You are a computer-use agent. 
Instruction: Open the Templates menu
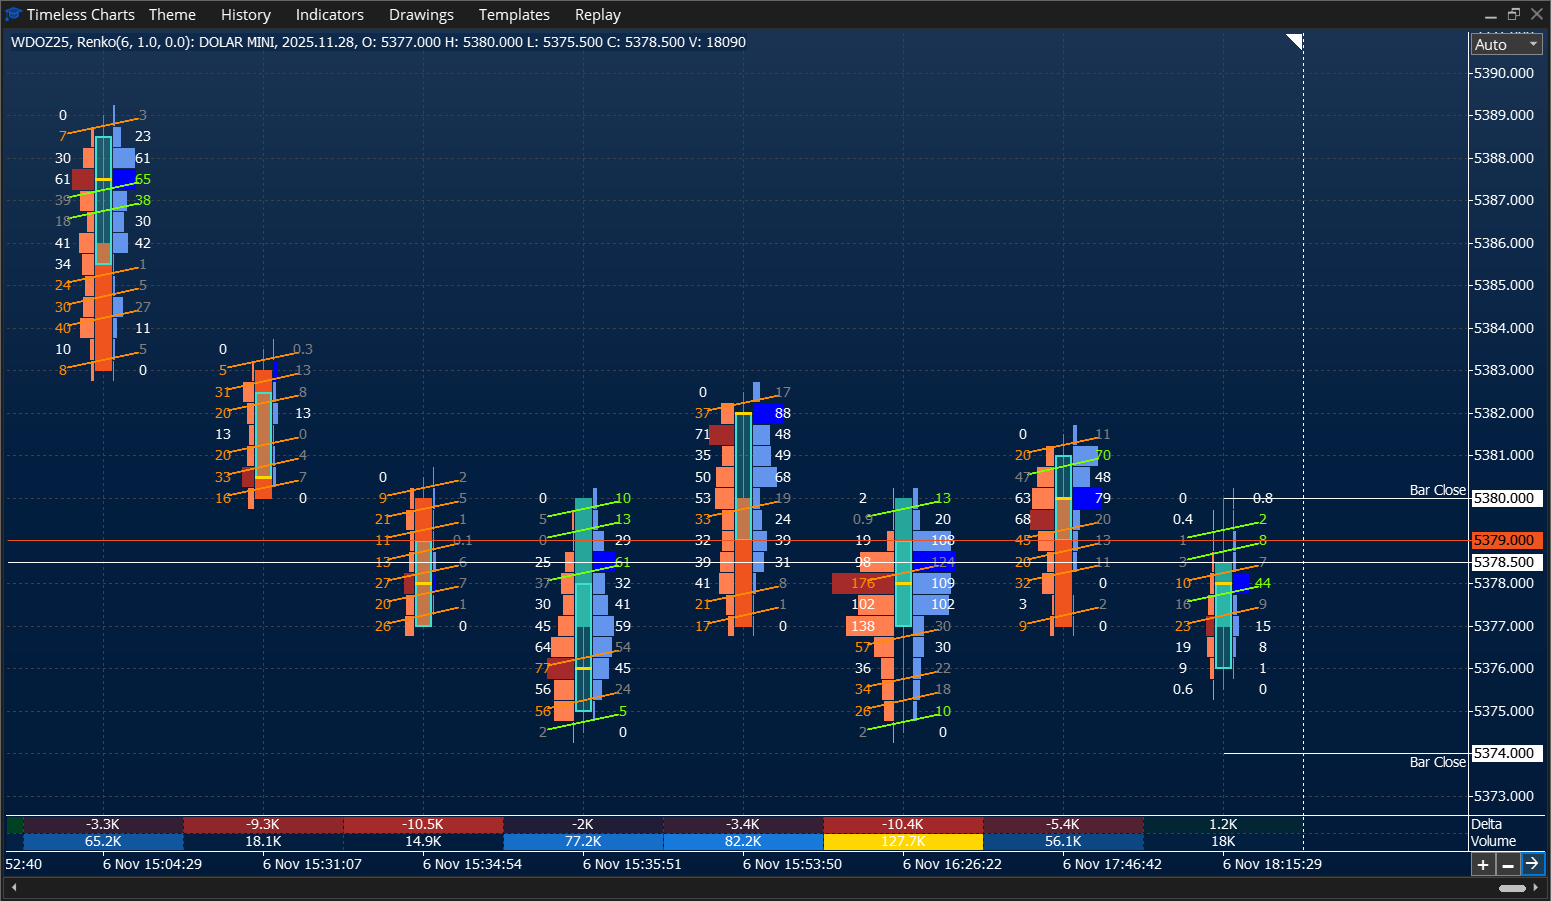514,14
